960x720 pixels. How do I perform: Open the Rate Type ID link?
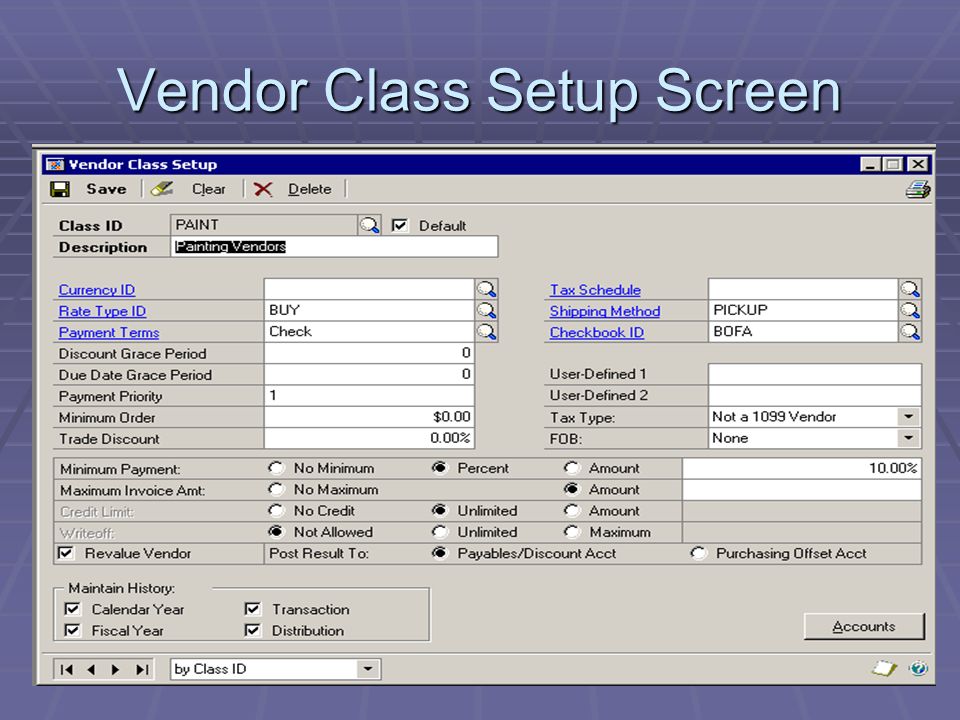point(102,311)
